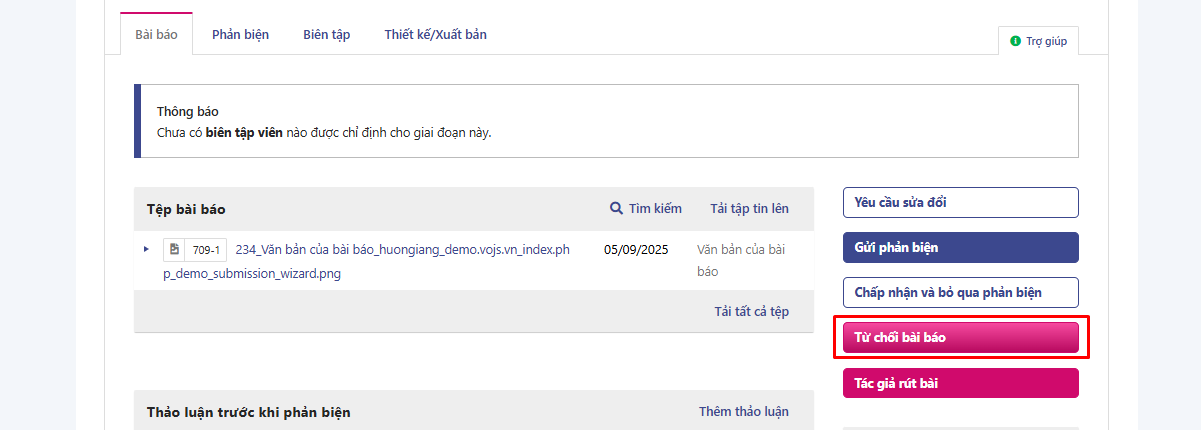Click the Gửi phản biện button
This screenshot has height=430, width=1201.
click(960, 247)
